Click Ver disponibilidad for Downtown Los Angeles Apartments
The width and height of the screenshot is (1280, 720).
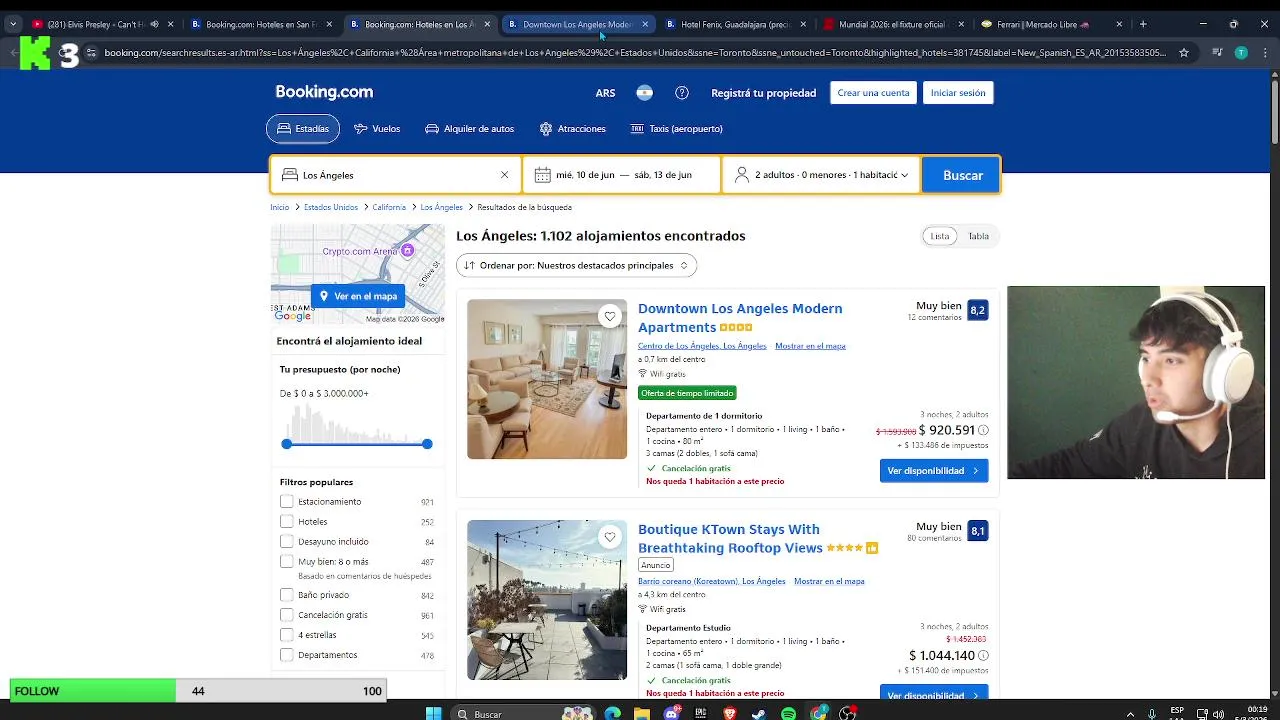[x=934, y=471]
